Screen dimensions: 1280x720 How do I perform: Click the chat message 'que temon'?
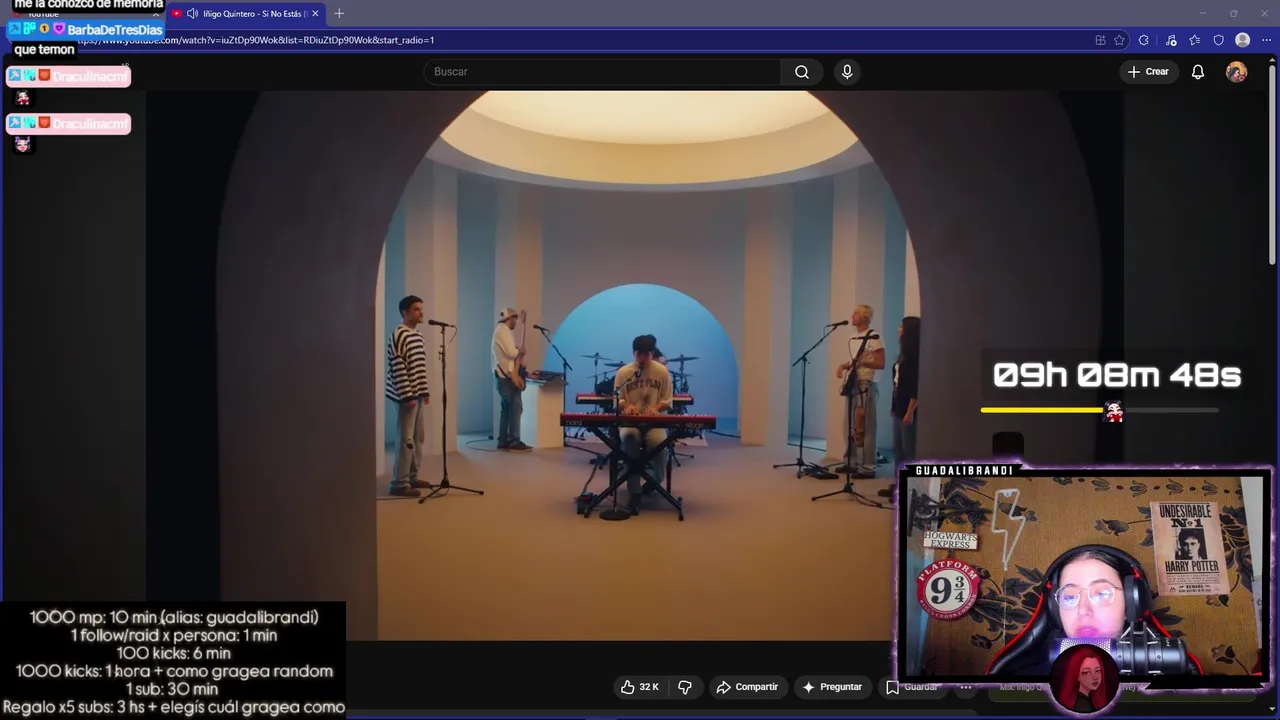pos(44,49)
